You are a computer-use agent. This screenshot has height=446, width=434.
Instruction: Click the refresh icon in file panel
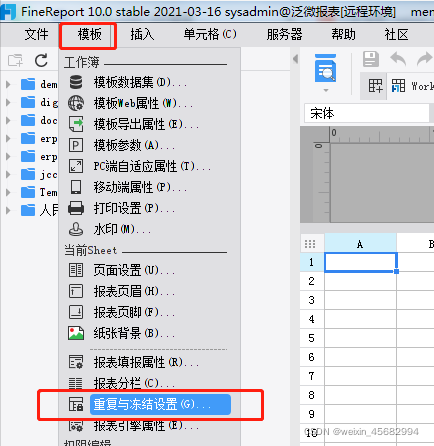click(x=41, y=60)
